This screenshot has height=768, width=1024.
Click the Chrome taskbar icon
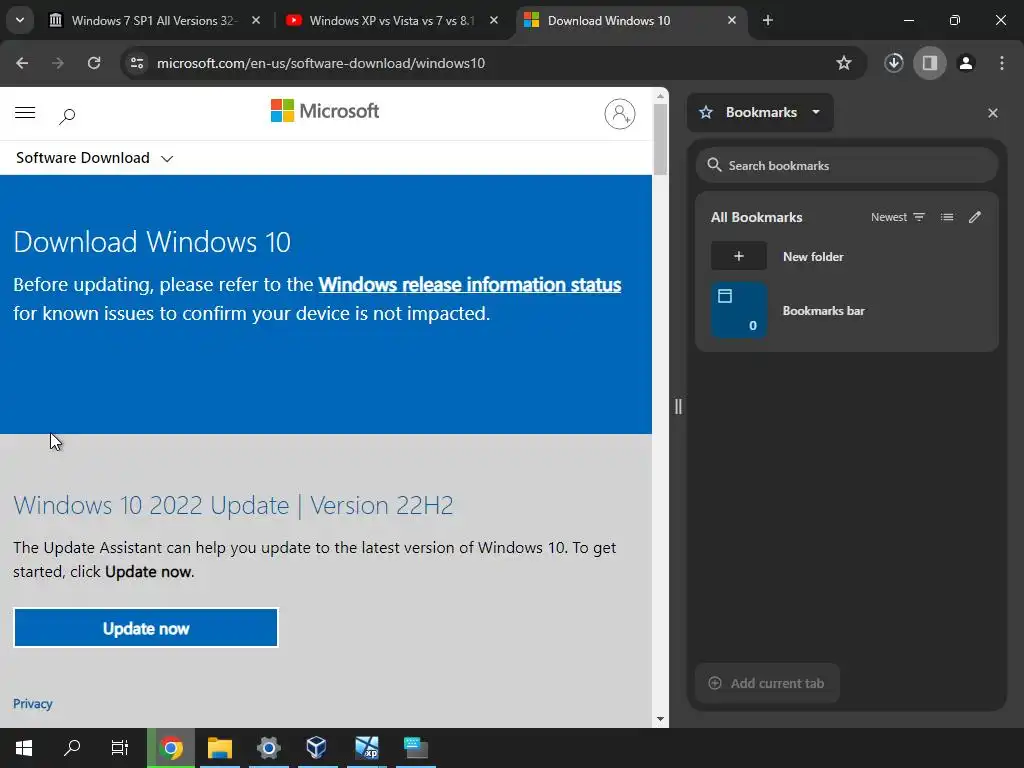[171, 748]
